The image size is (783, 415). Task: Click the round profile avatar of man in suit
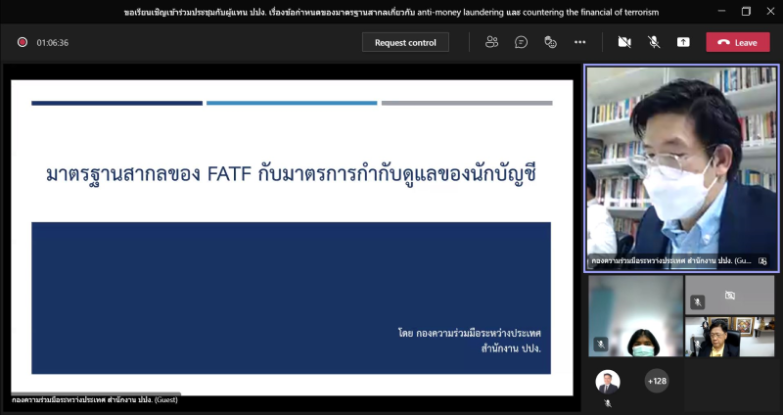point(607,381)
